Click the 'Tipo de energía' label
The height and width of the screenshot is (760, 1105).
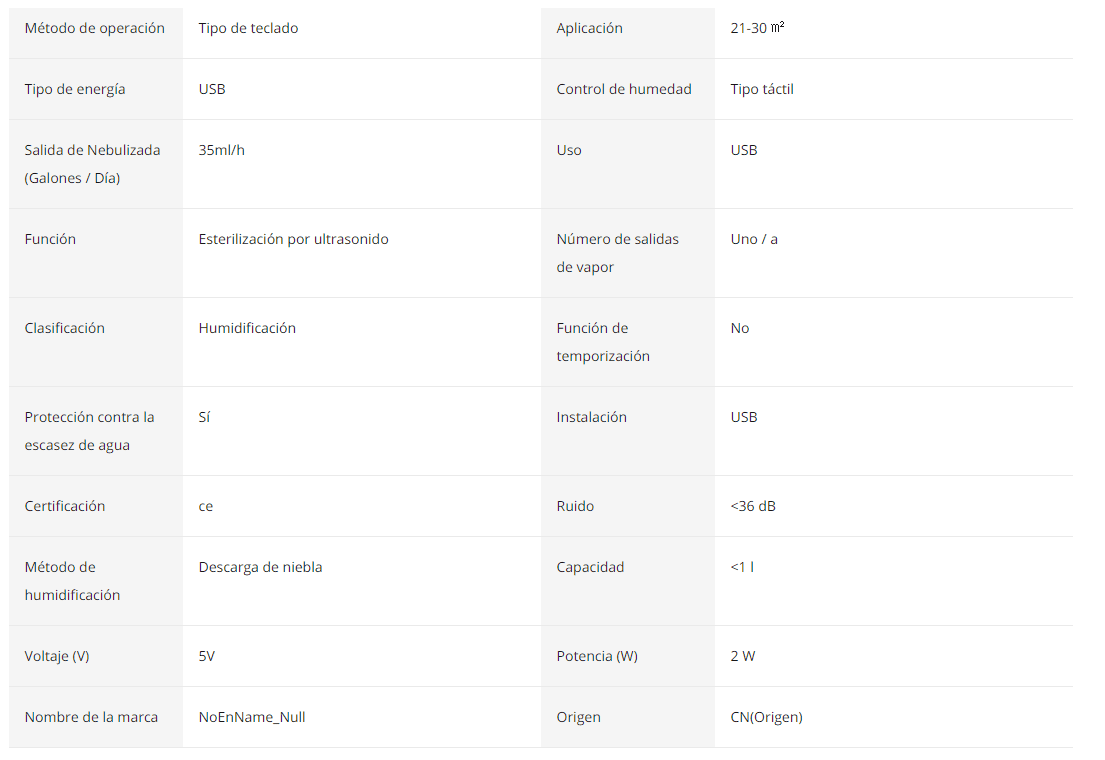pyautogui.click(x=75, y=90)
